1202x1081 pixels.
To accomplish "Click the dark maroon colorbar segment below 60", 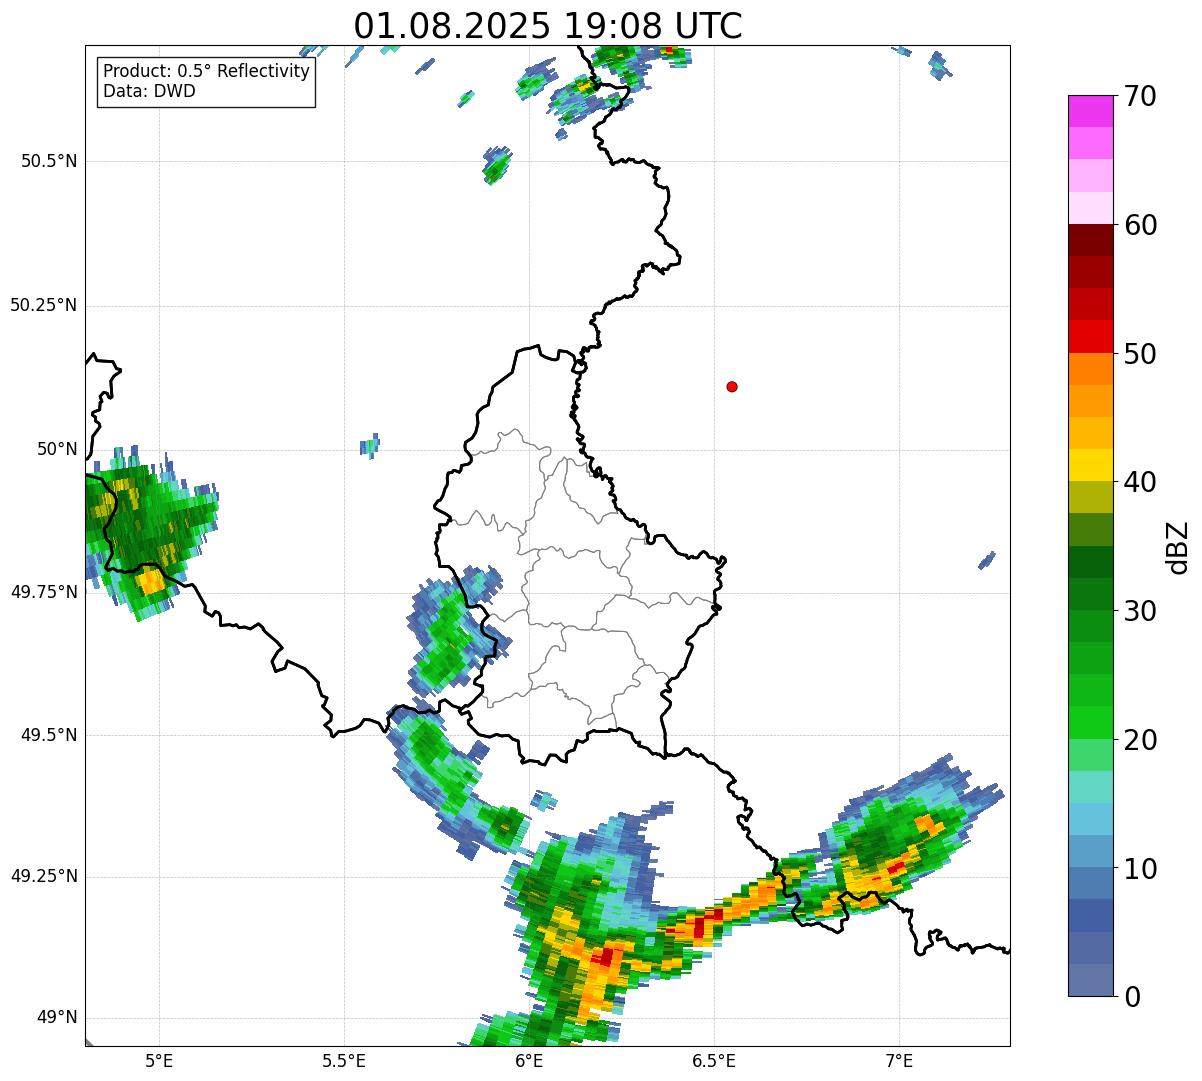I will tap(1090, 240).
